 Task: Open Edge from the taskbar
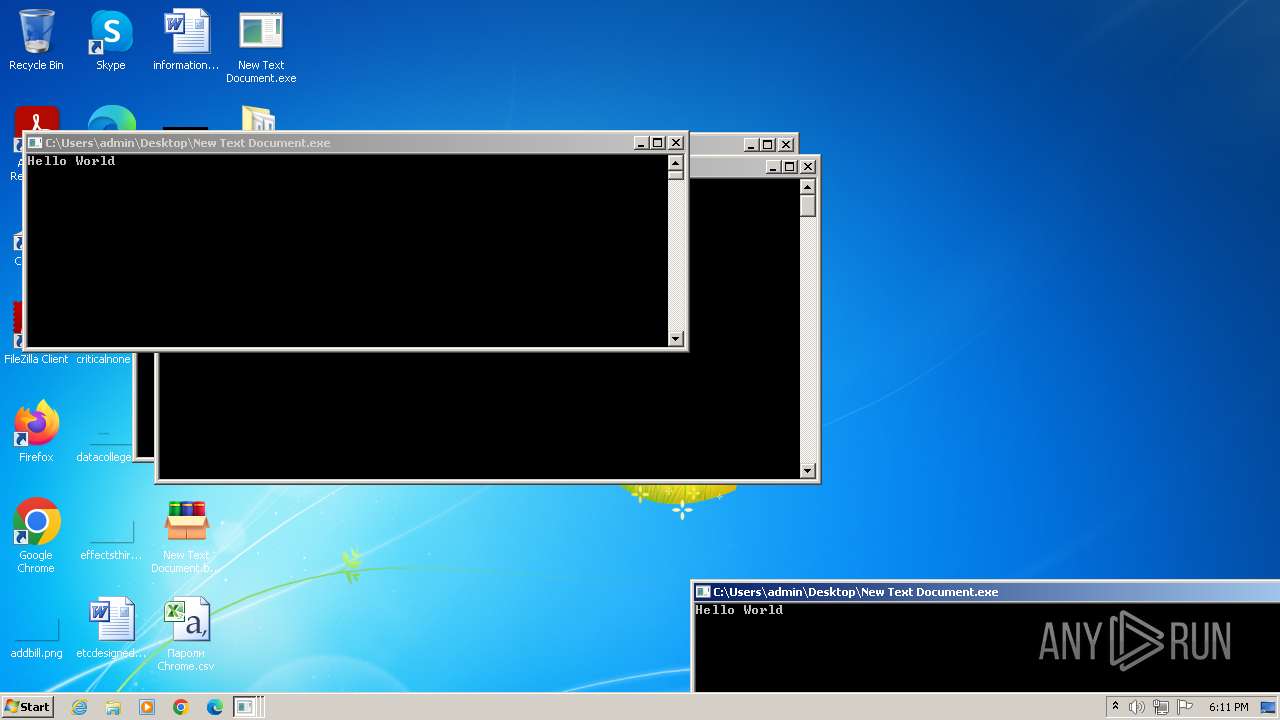pyautogui.click(x=215, y=707)
